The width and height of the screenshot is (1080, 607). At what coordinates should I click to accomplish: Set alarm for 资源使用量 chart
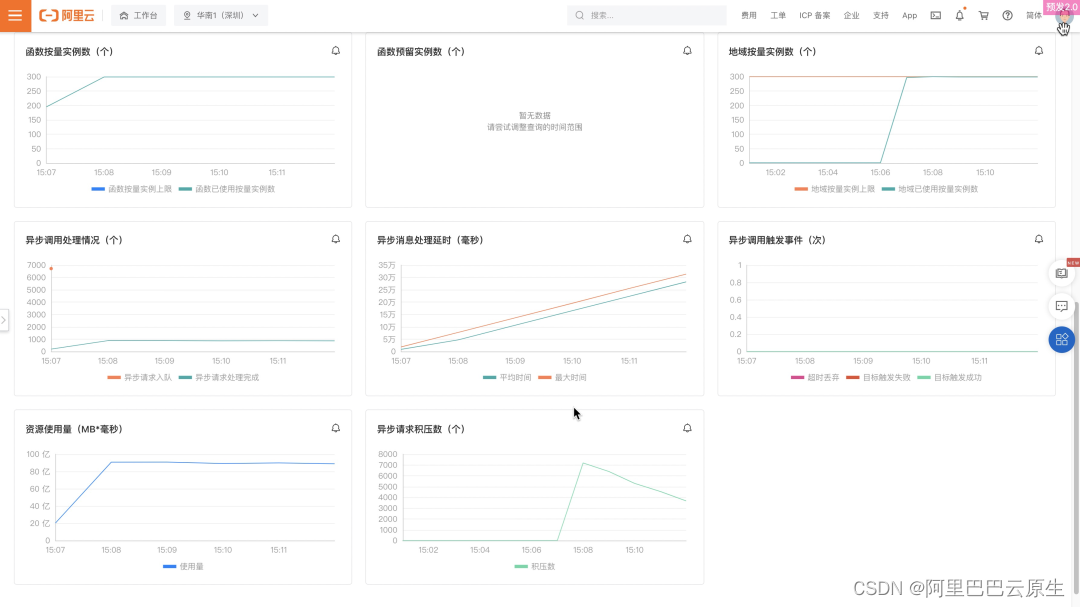335,428
